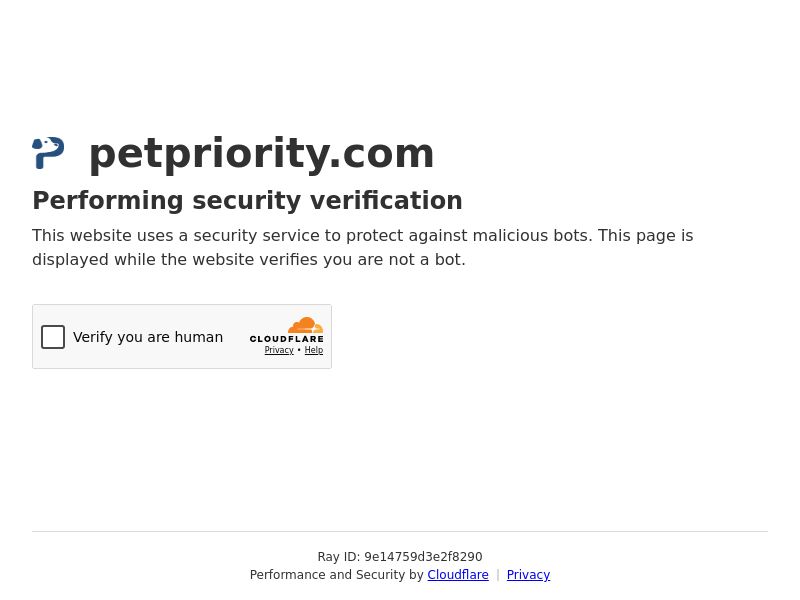Click the petpriority.com paw logo icon

click(x=48, y=152)
